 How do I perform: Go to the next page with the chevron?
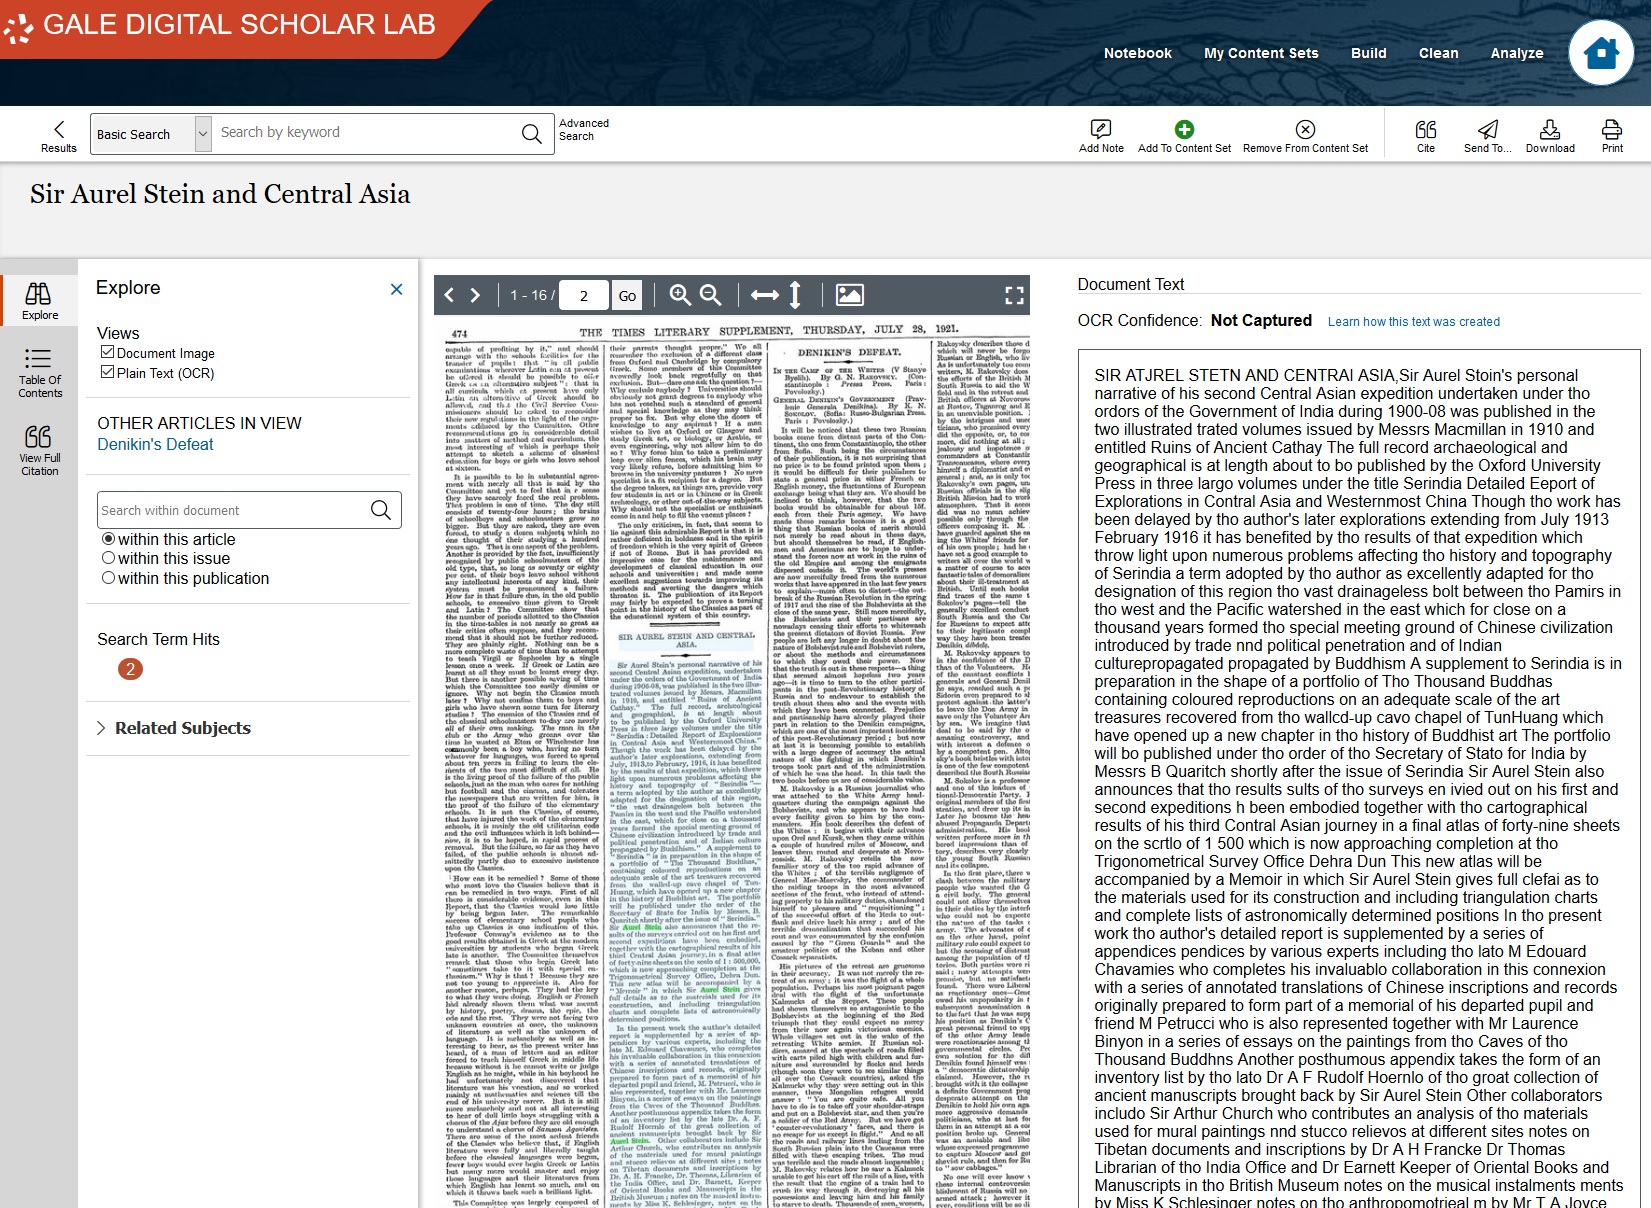474,295
